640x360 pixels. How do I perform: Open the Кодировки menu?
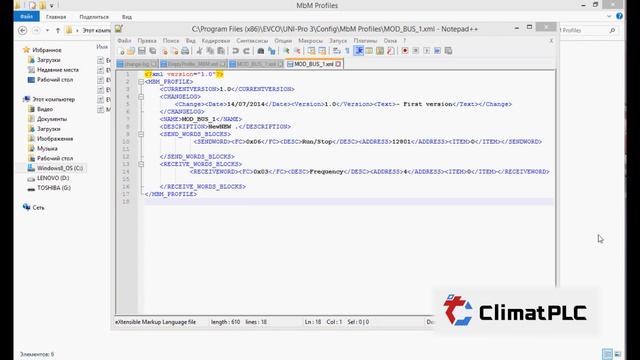pos(216,41)
